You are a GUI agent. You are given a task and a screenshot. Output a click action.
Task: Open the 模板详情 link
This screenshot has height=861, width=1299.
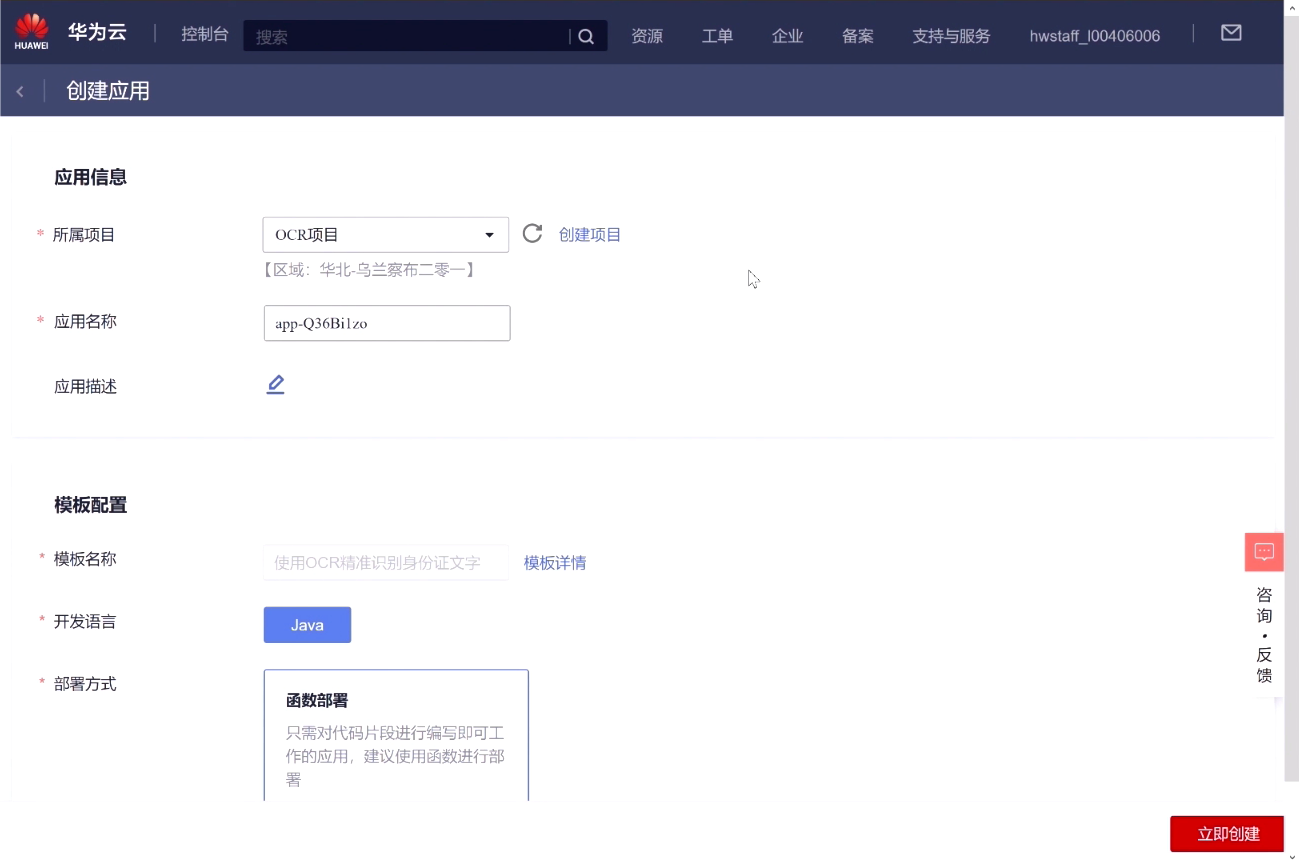pyautogui.click(x=555, y=563)
